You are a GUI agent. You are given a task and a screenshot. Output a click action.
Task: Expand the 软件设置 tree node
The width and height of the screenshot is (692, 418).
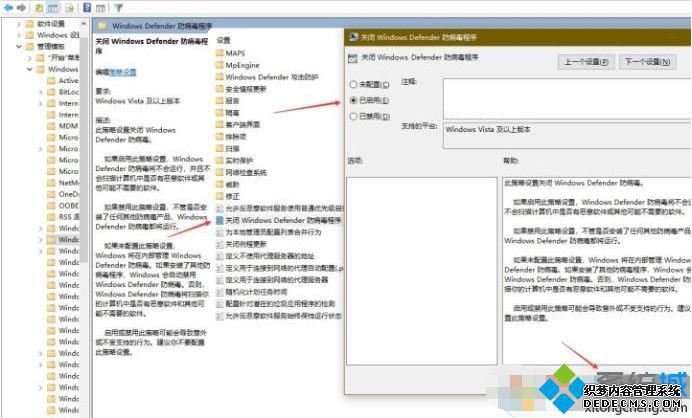pyautogui.click(x=19, y=24)
